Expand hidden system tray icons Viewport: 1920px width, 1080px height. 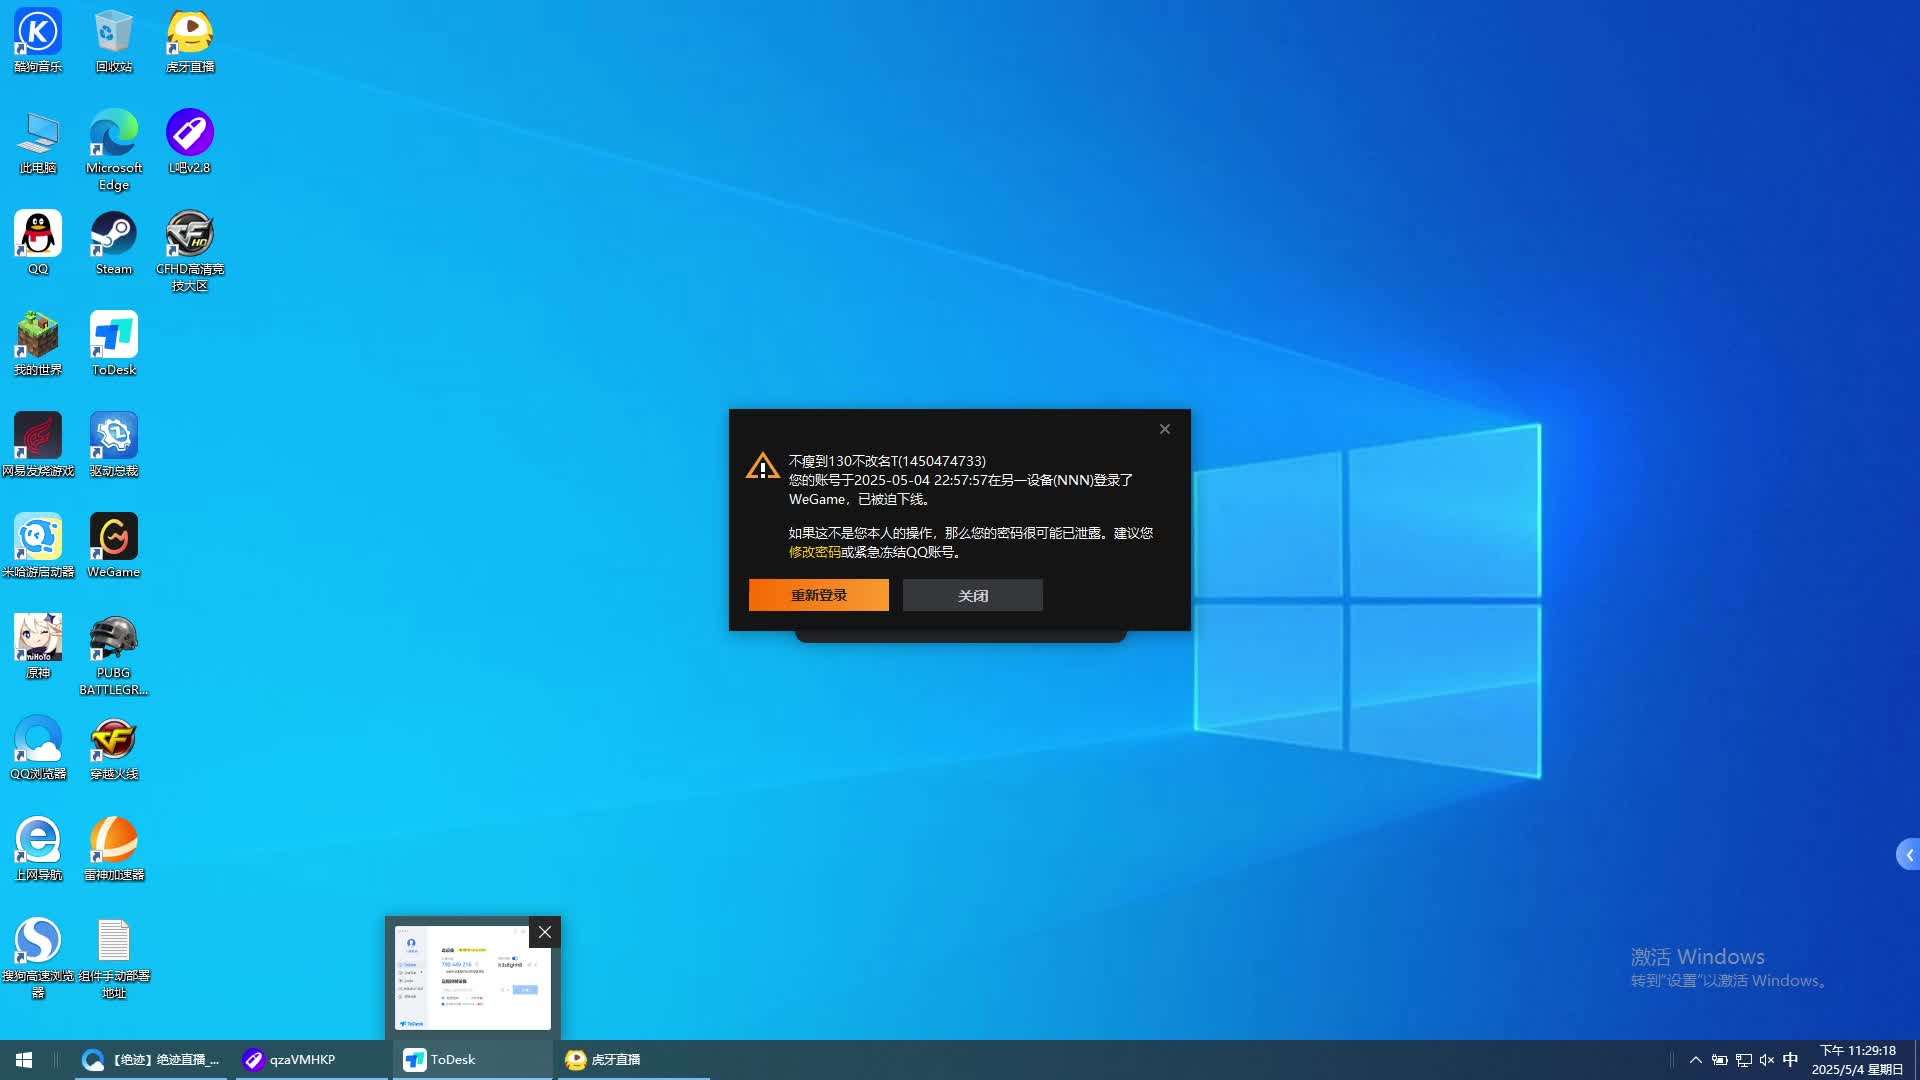click(1695, 1060)
